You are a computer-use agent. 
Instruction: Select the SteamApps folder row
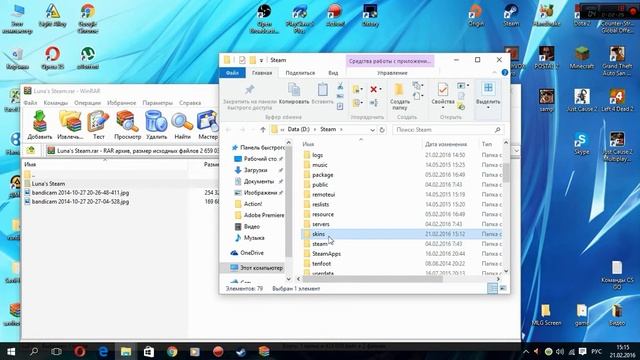click(402, 253)
